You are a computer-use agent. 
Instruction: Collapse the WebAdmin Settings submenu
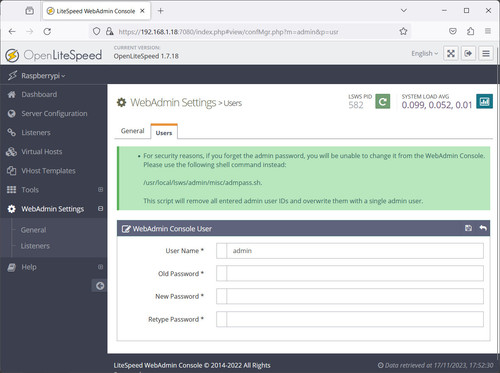(100, 208)
